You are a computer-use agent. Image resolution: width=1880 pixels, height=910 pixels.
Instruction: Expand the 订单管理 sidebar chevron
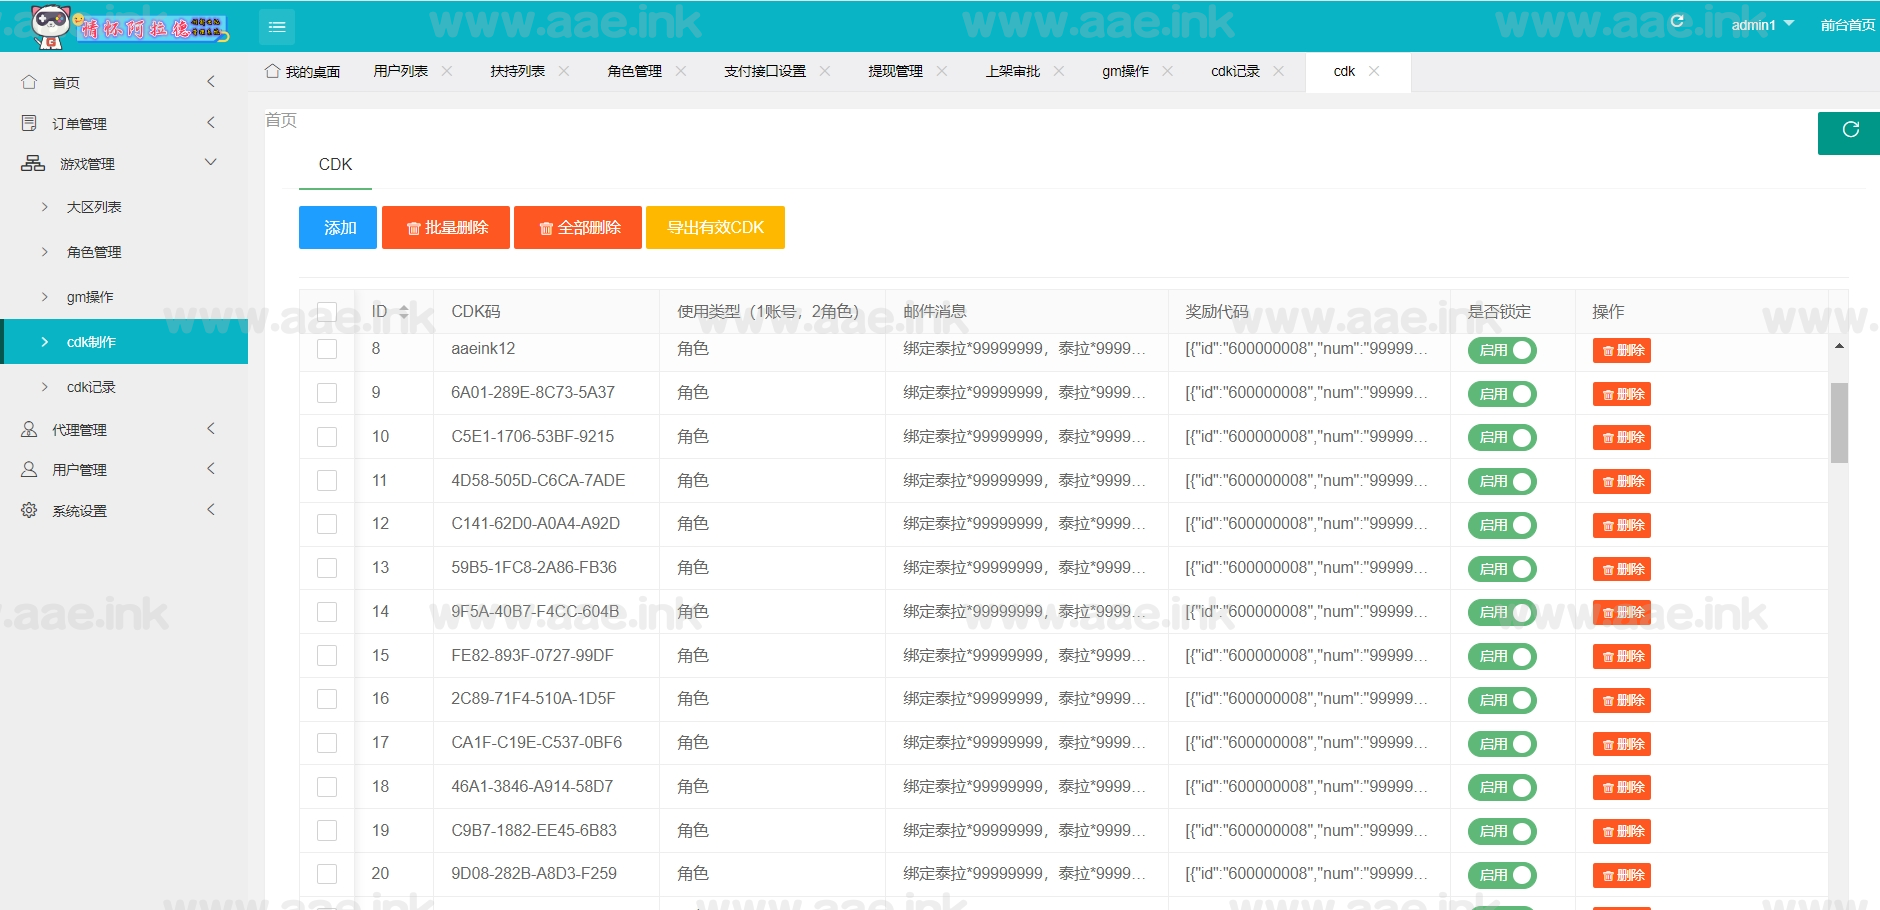pyautogui.click(x=211, y=122)
